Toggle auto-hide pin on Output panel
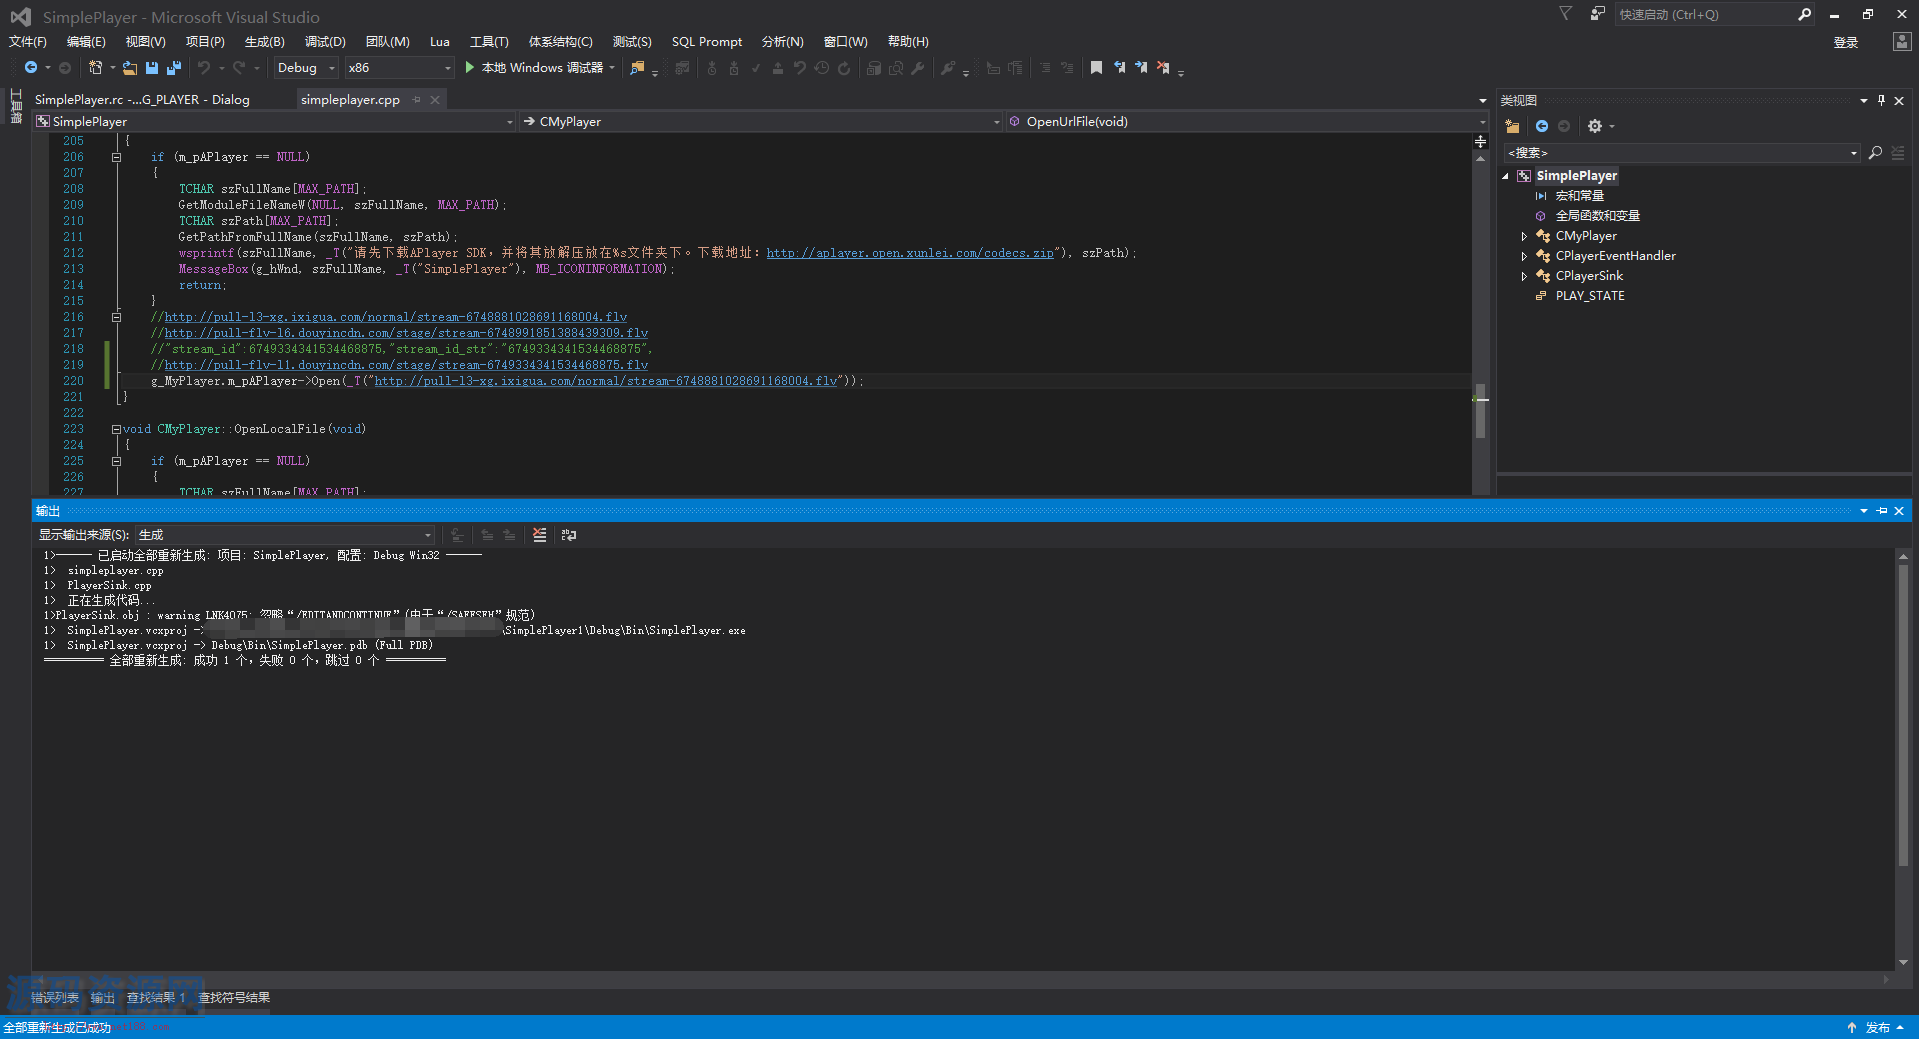Viewport: 1919px width, 1039px height. coord(1882,511)
